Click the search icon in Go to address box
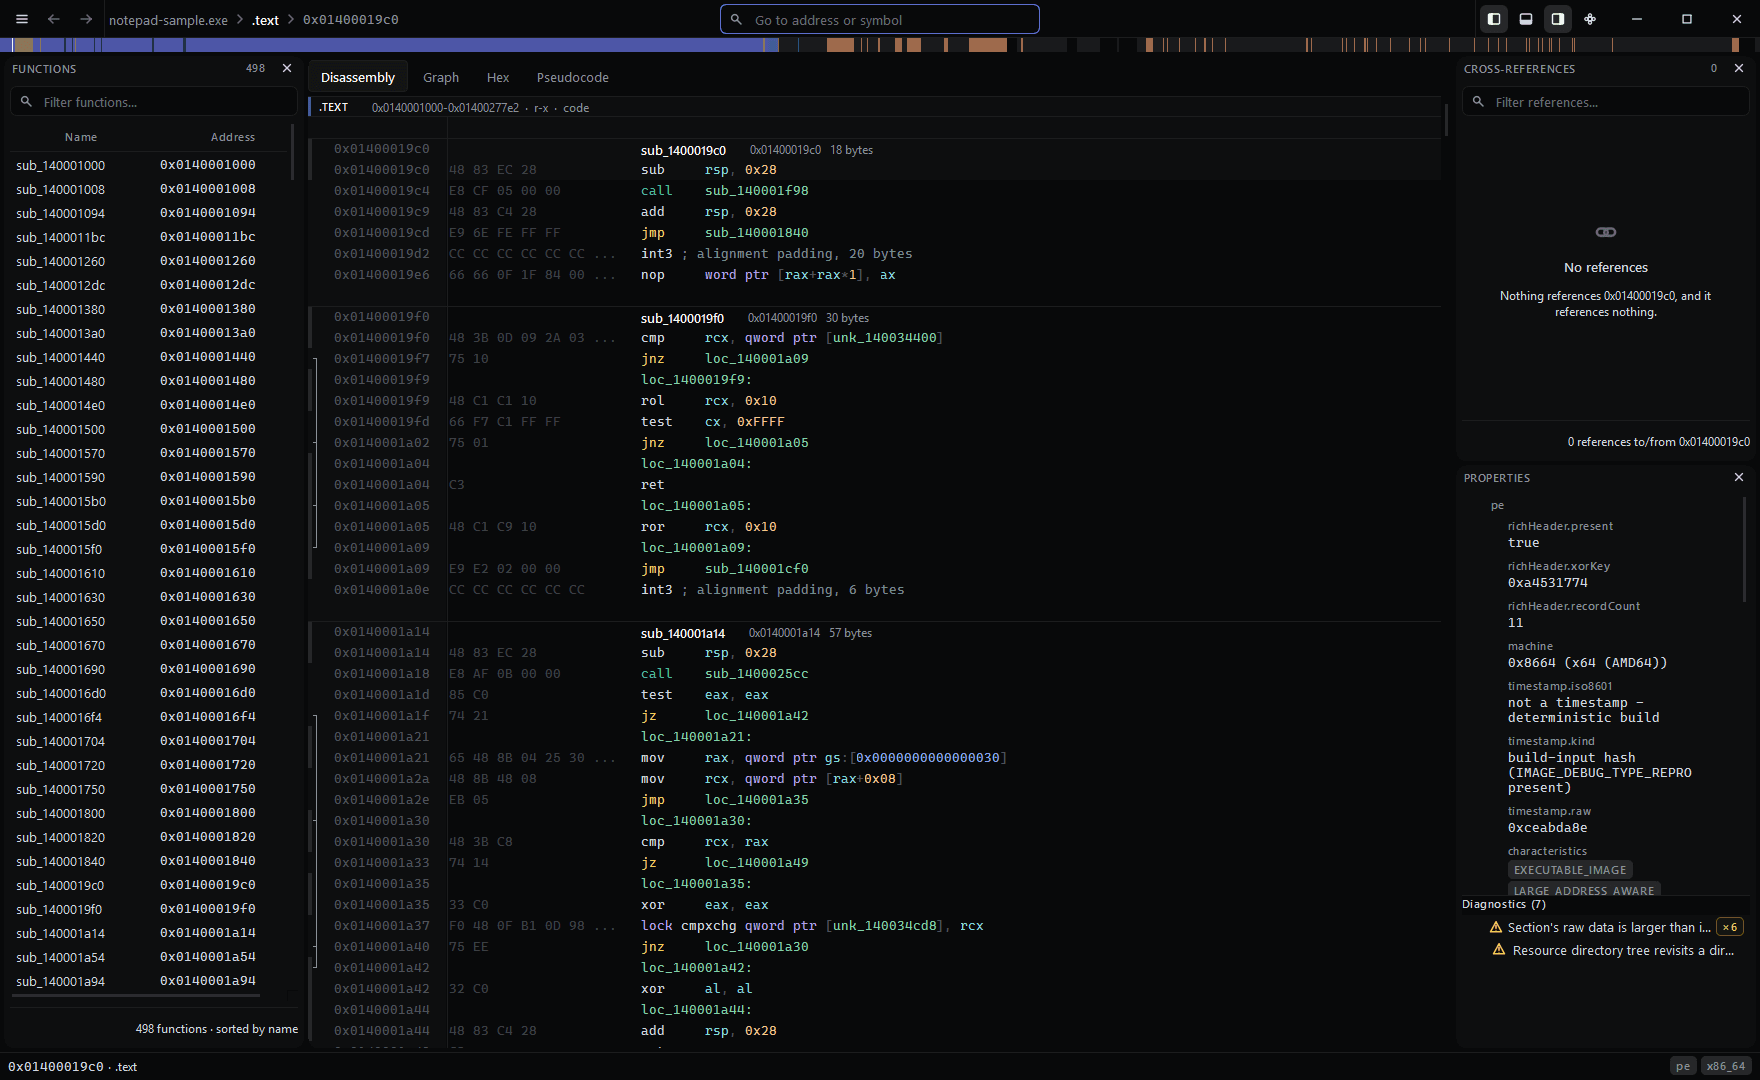Image resolution: width=1760 pixels, height=1080 pixels. point(737,19)
